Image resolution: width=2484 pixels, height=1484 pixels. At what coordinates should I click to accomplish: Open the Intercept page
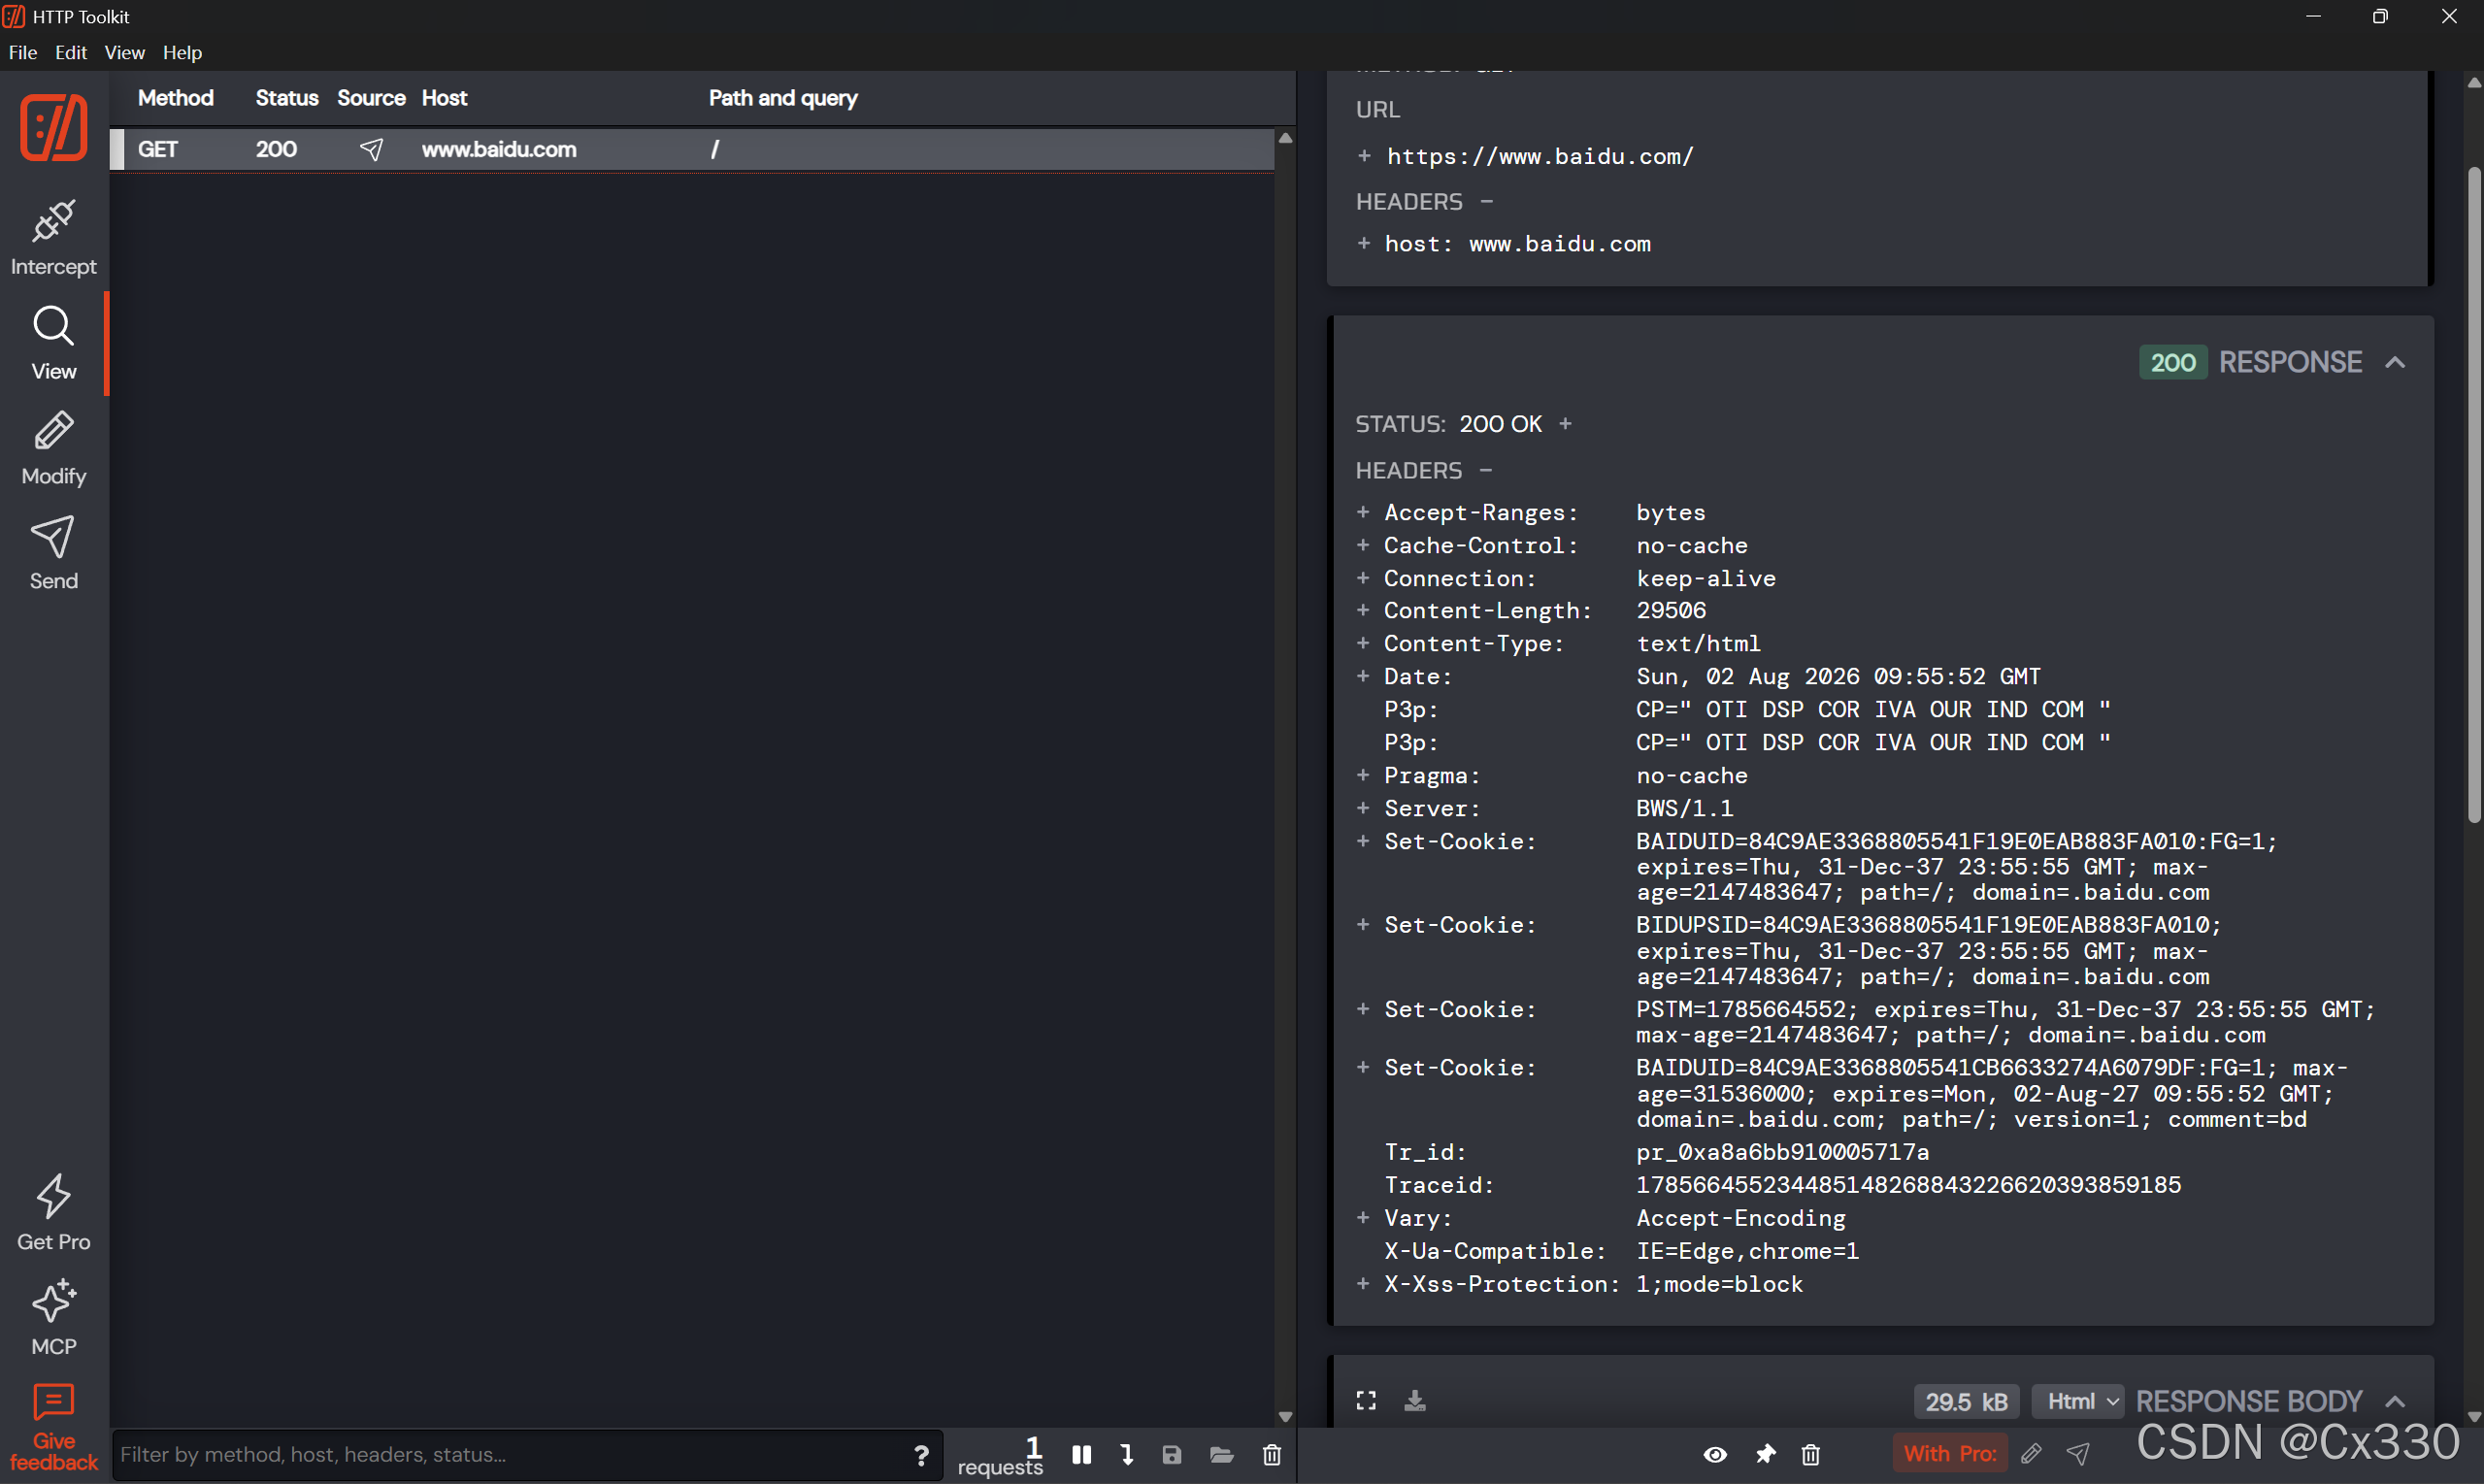[53, 239]
